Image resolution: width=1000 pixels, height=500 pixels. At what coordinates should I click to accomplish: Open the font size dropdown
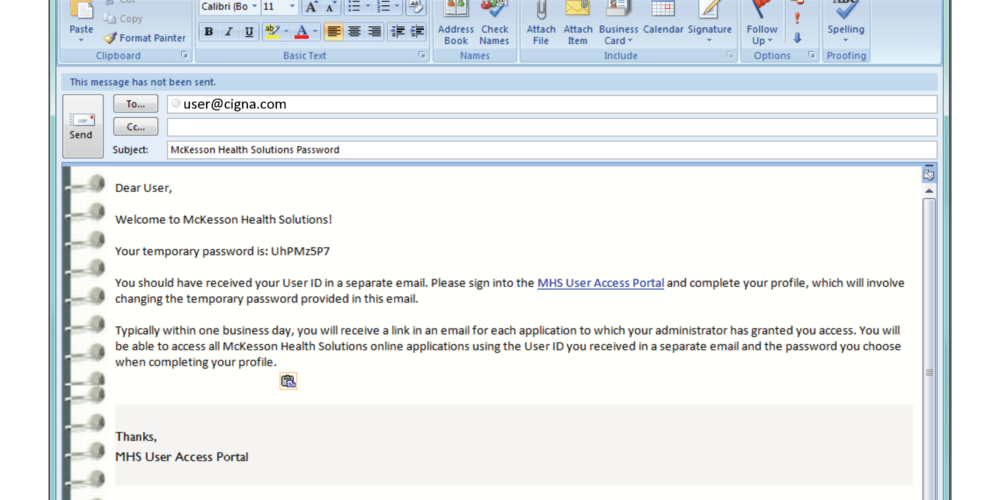292,7
